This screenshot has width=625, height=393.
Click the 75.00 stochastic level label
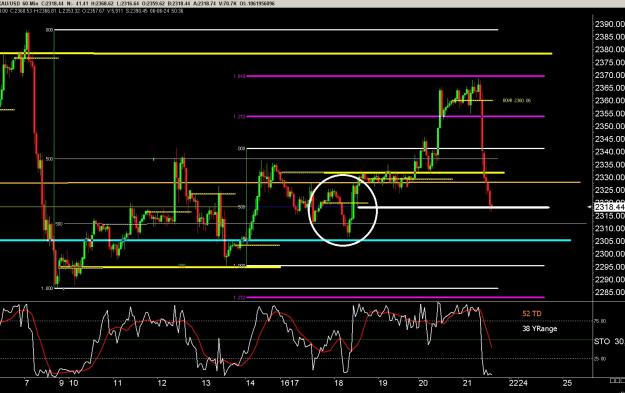coord(600,321)
